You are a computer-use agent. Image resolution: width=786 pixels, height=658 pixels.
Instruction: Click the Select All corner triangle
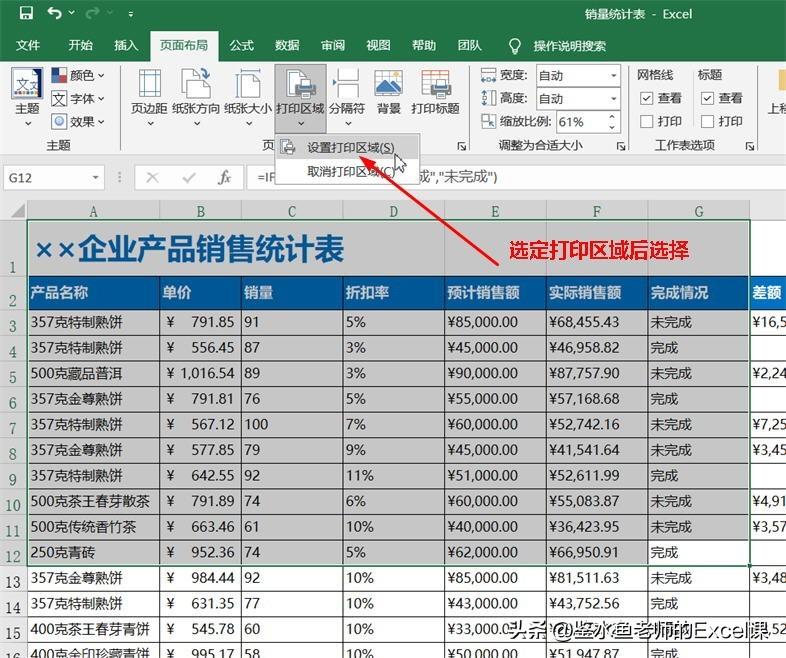coord(18,210)
